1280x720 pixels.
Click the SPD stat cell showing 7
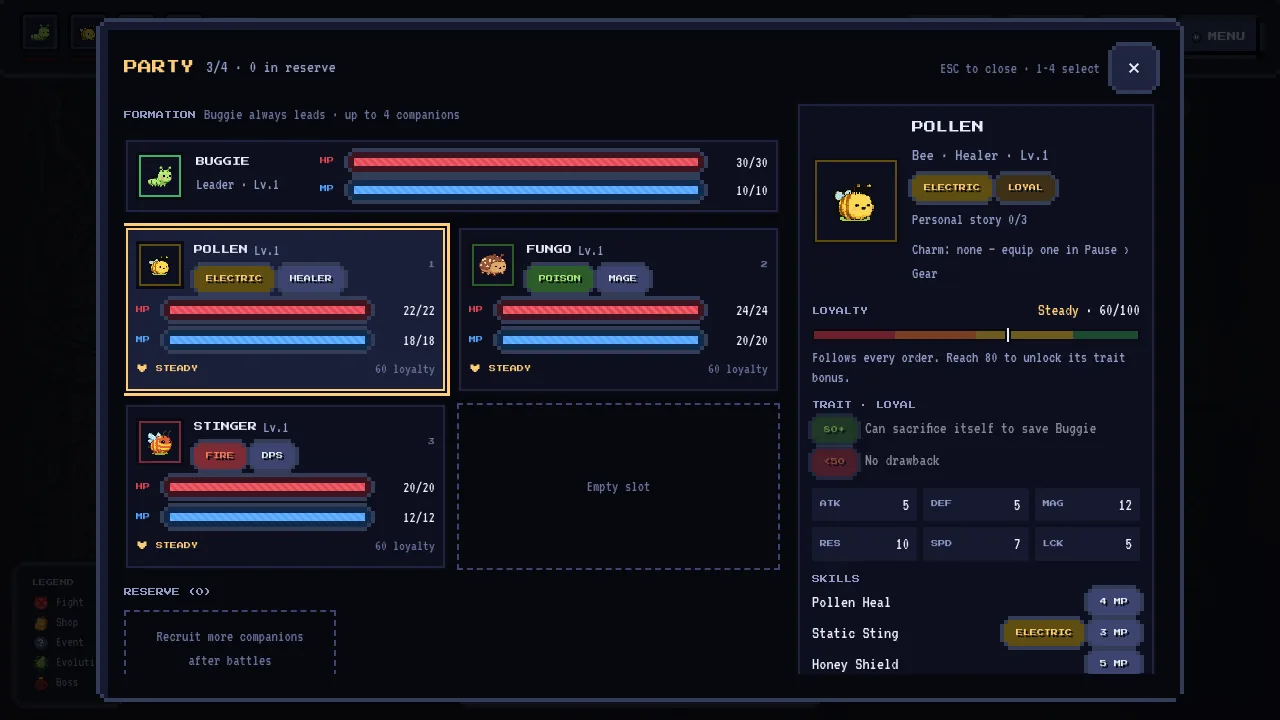coord(975,544)
